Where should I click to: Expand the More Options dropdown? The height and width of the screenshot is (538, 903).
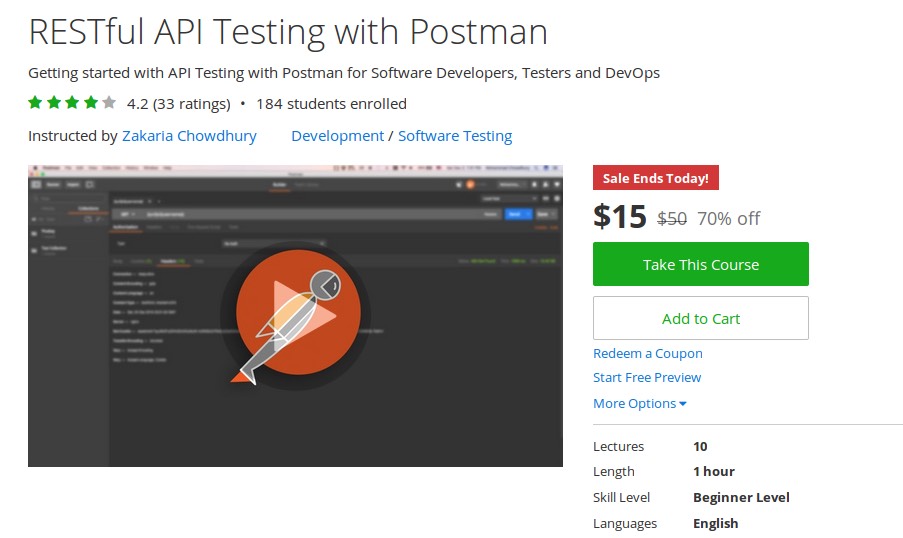tap(639, 403)
